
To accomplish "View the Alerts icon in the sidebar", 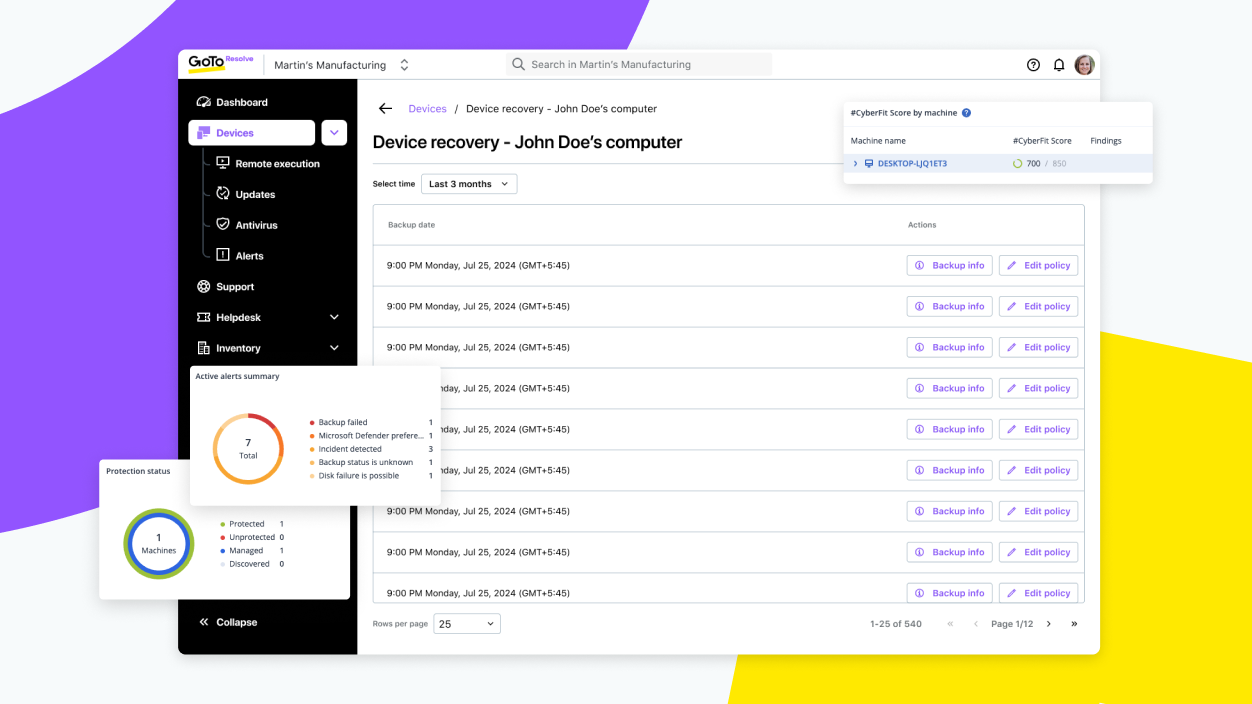I will [222, 255].
